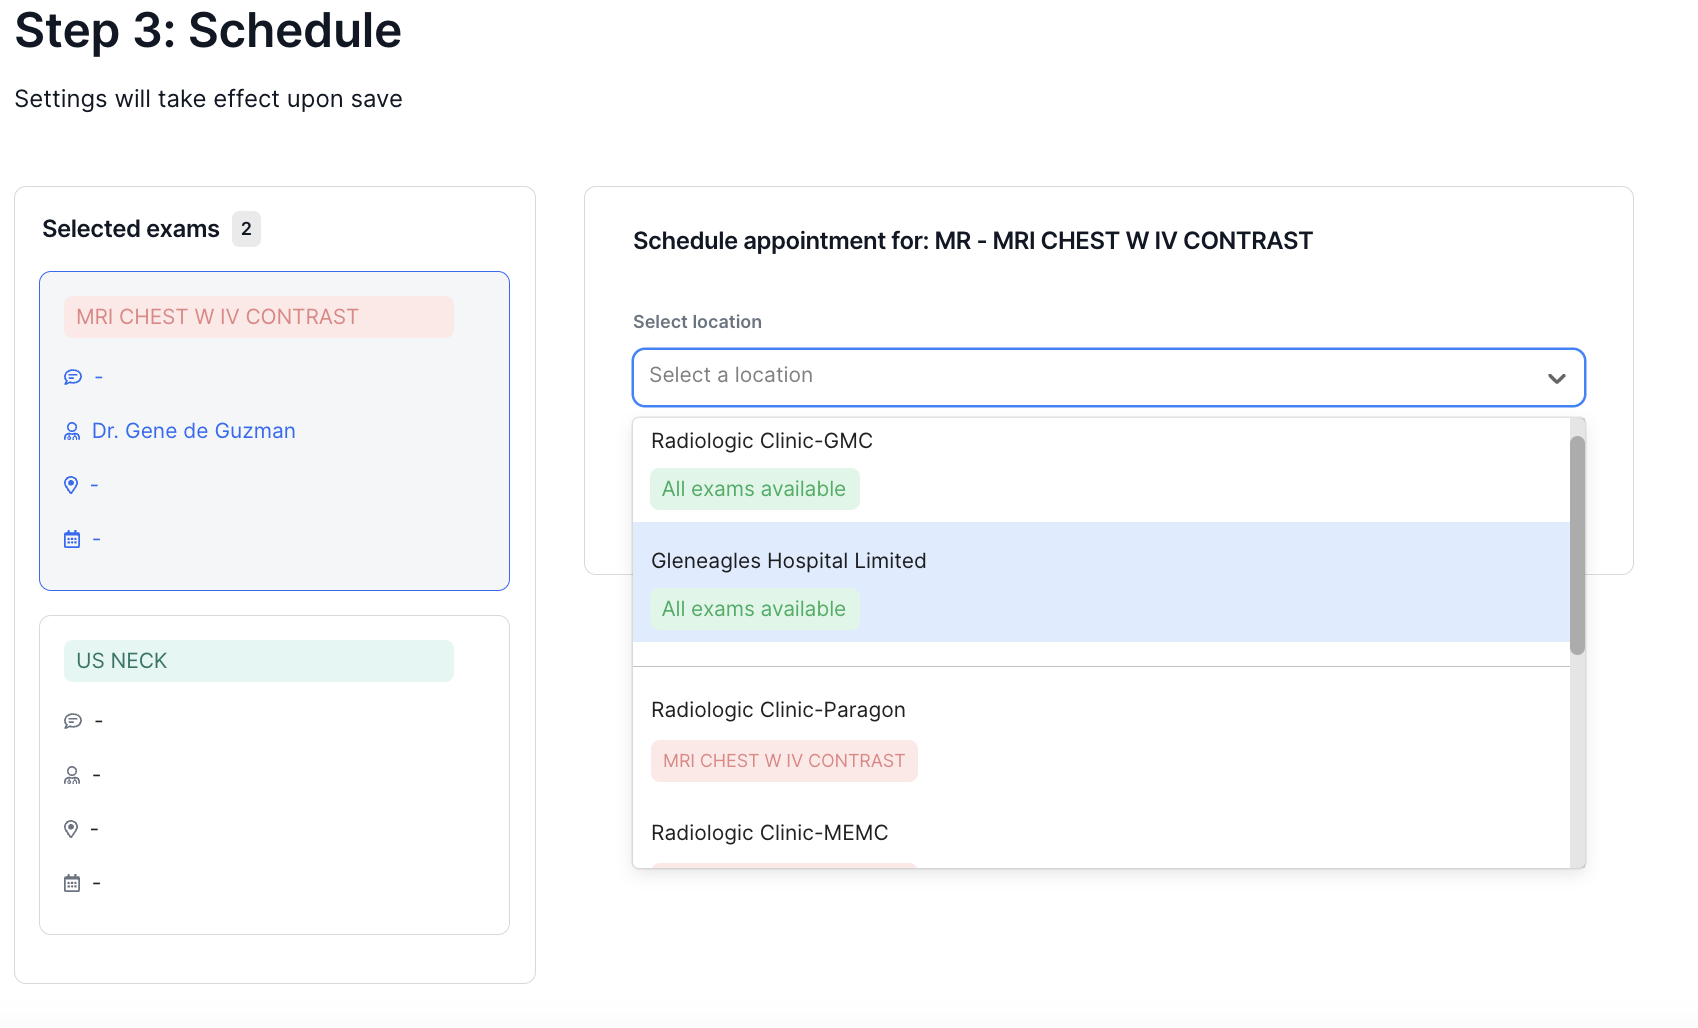Open Dr. Gene de Guzman's profile link
The image size is (1698, 1028).
coord(193,430)
